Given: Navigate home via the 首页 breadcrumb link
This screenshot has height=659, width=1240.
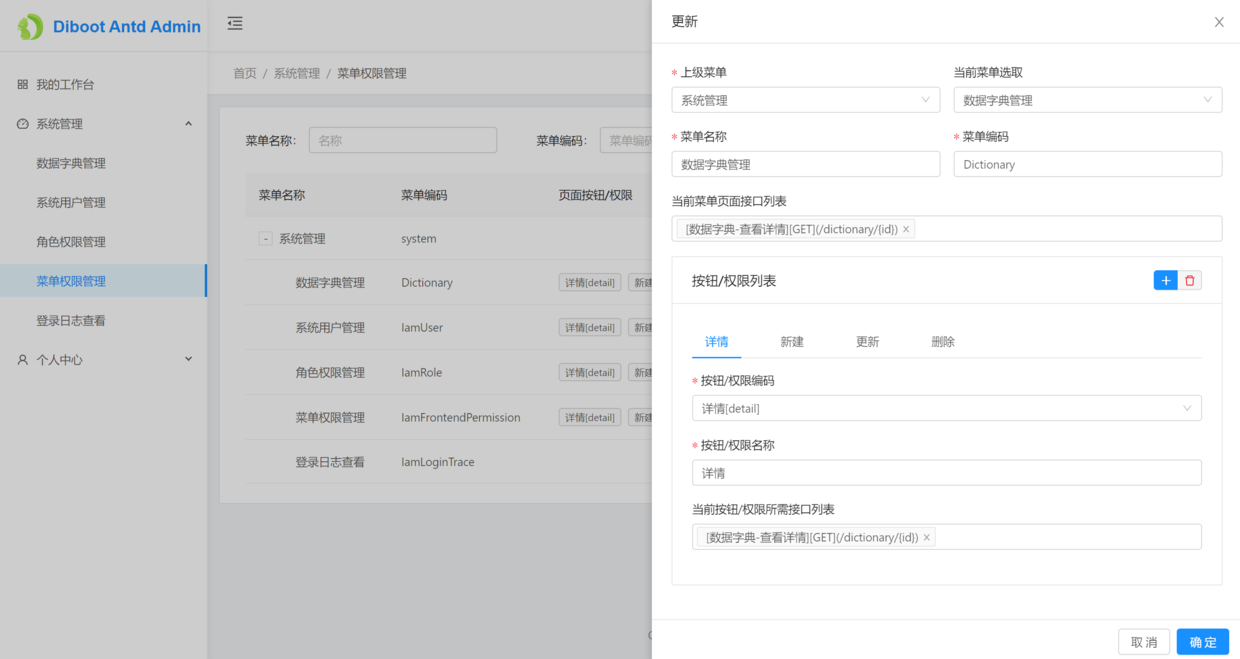Looking at the screenshot, I should click(x=244, y=72).
